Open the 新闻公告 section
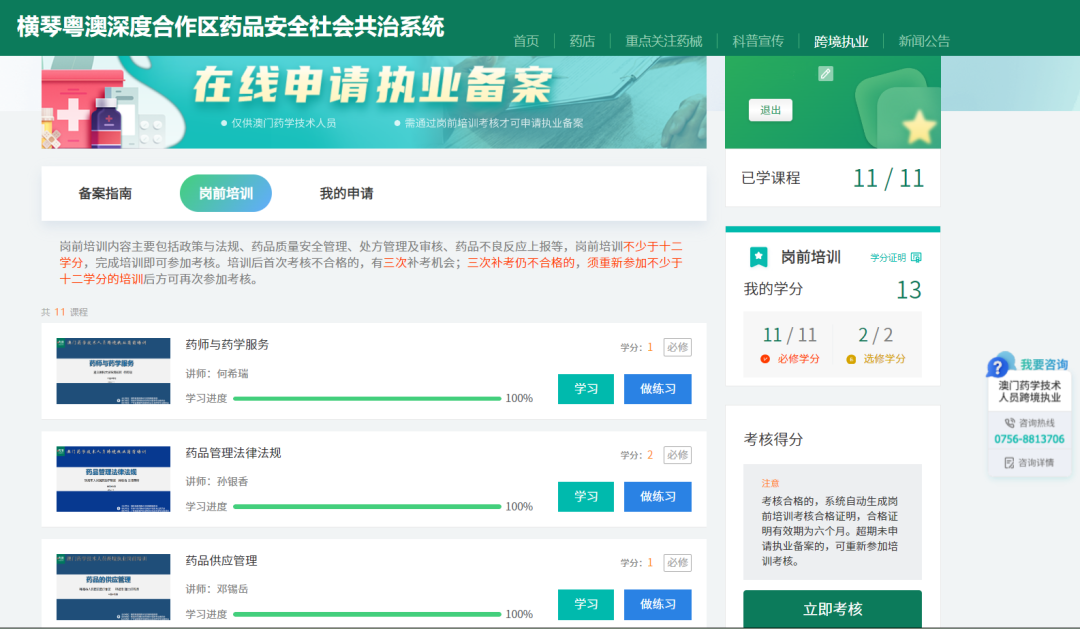Screen dimensions: 1080x629 [x=927, y=41]
